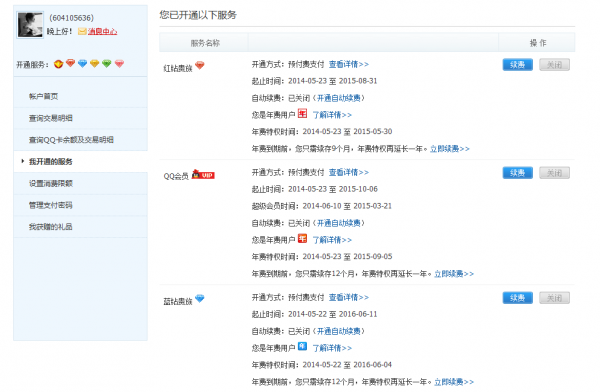Click the pink diamond icon in 开通服务 row
Viewport: 600px width, 392px height.
(119, 64)
